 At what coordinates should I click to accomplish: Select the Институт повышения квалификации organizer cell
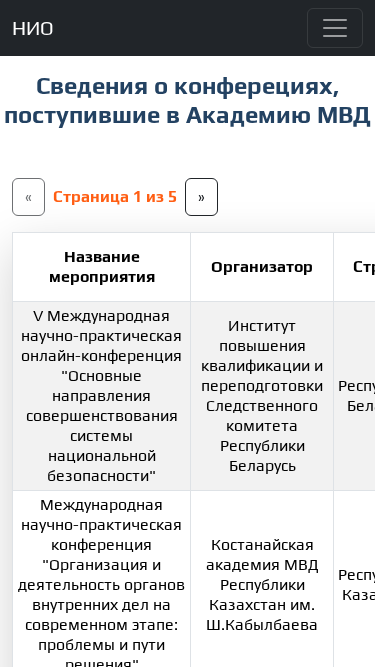262,396
